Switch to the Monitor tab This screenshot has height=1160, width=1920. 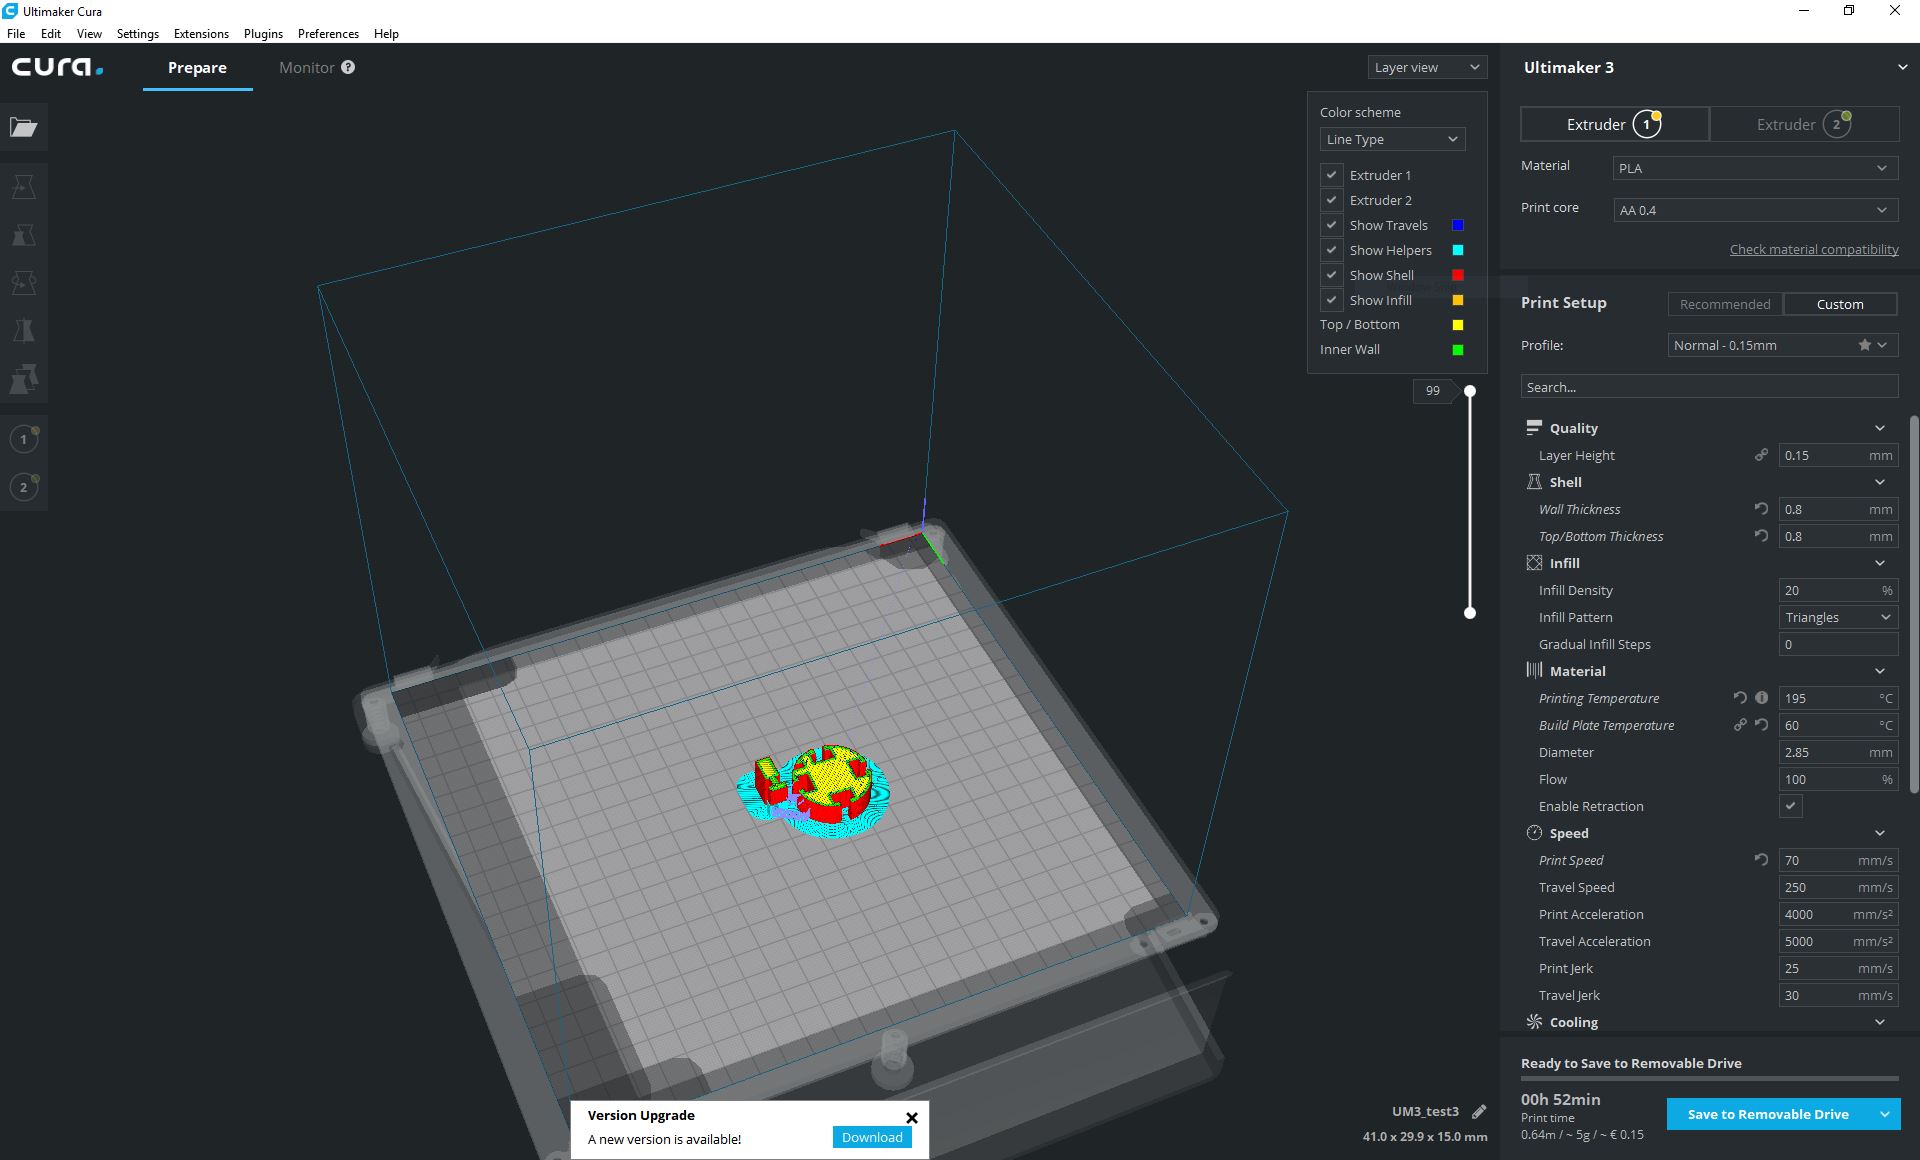307,67
